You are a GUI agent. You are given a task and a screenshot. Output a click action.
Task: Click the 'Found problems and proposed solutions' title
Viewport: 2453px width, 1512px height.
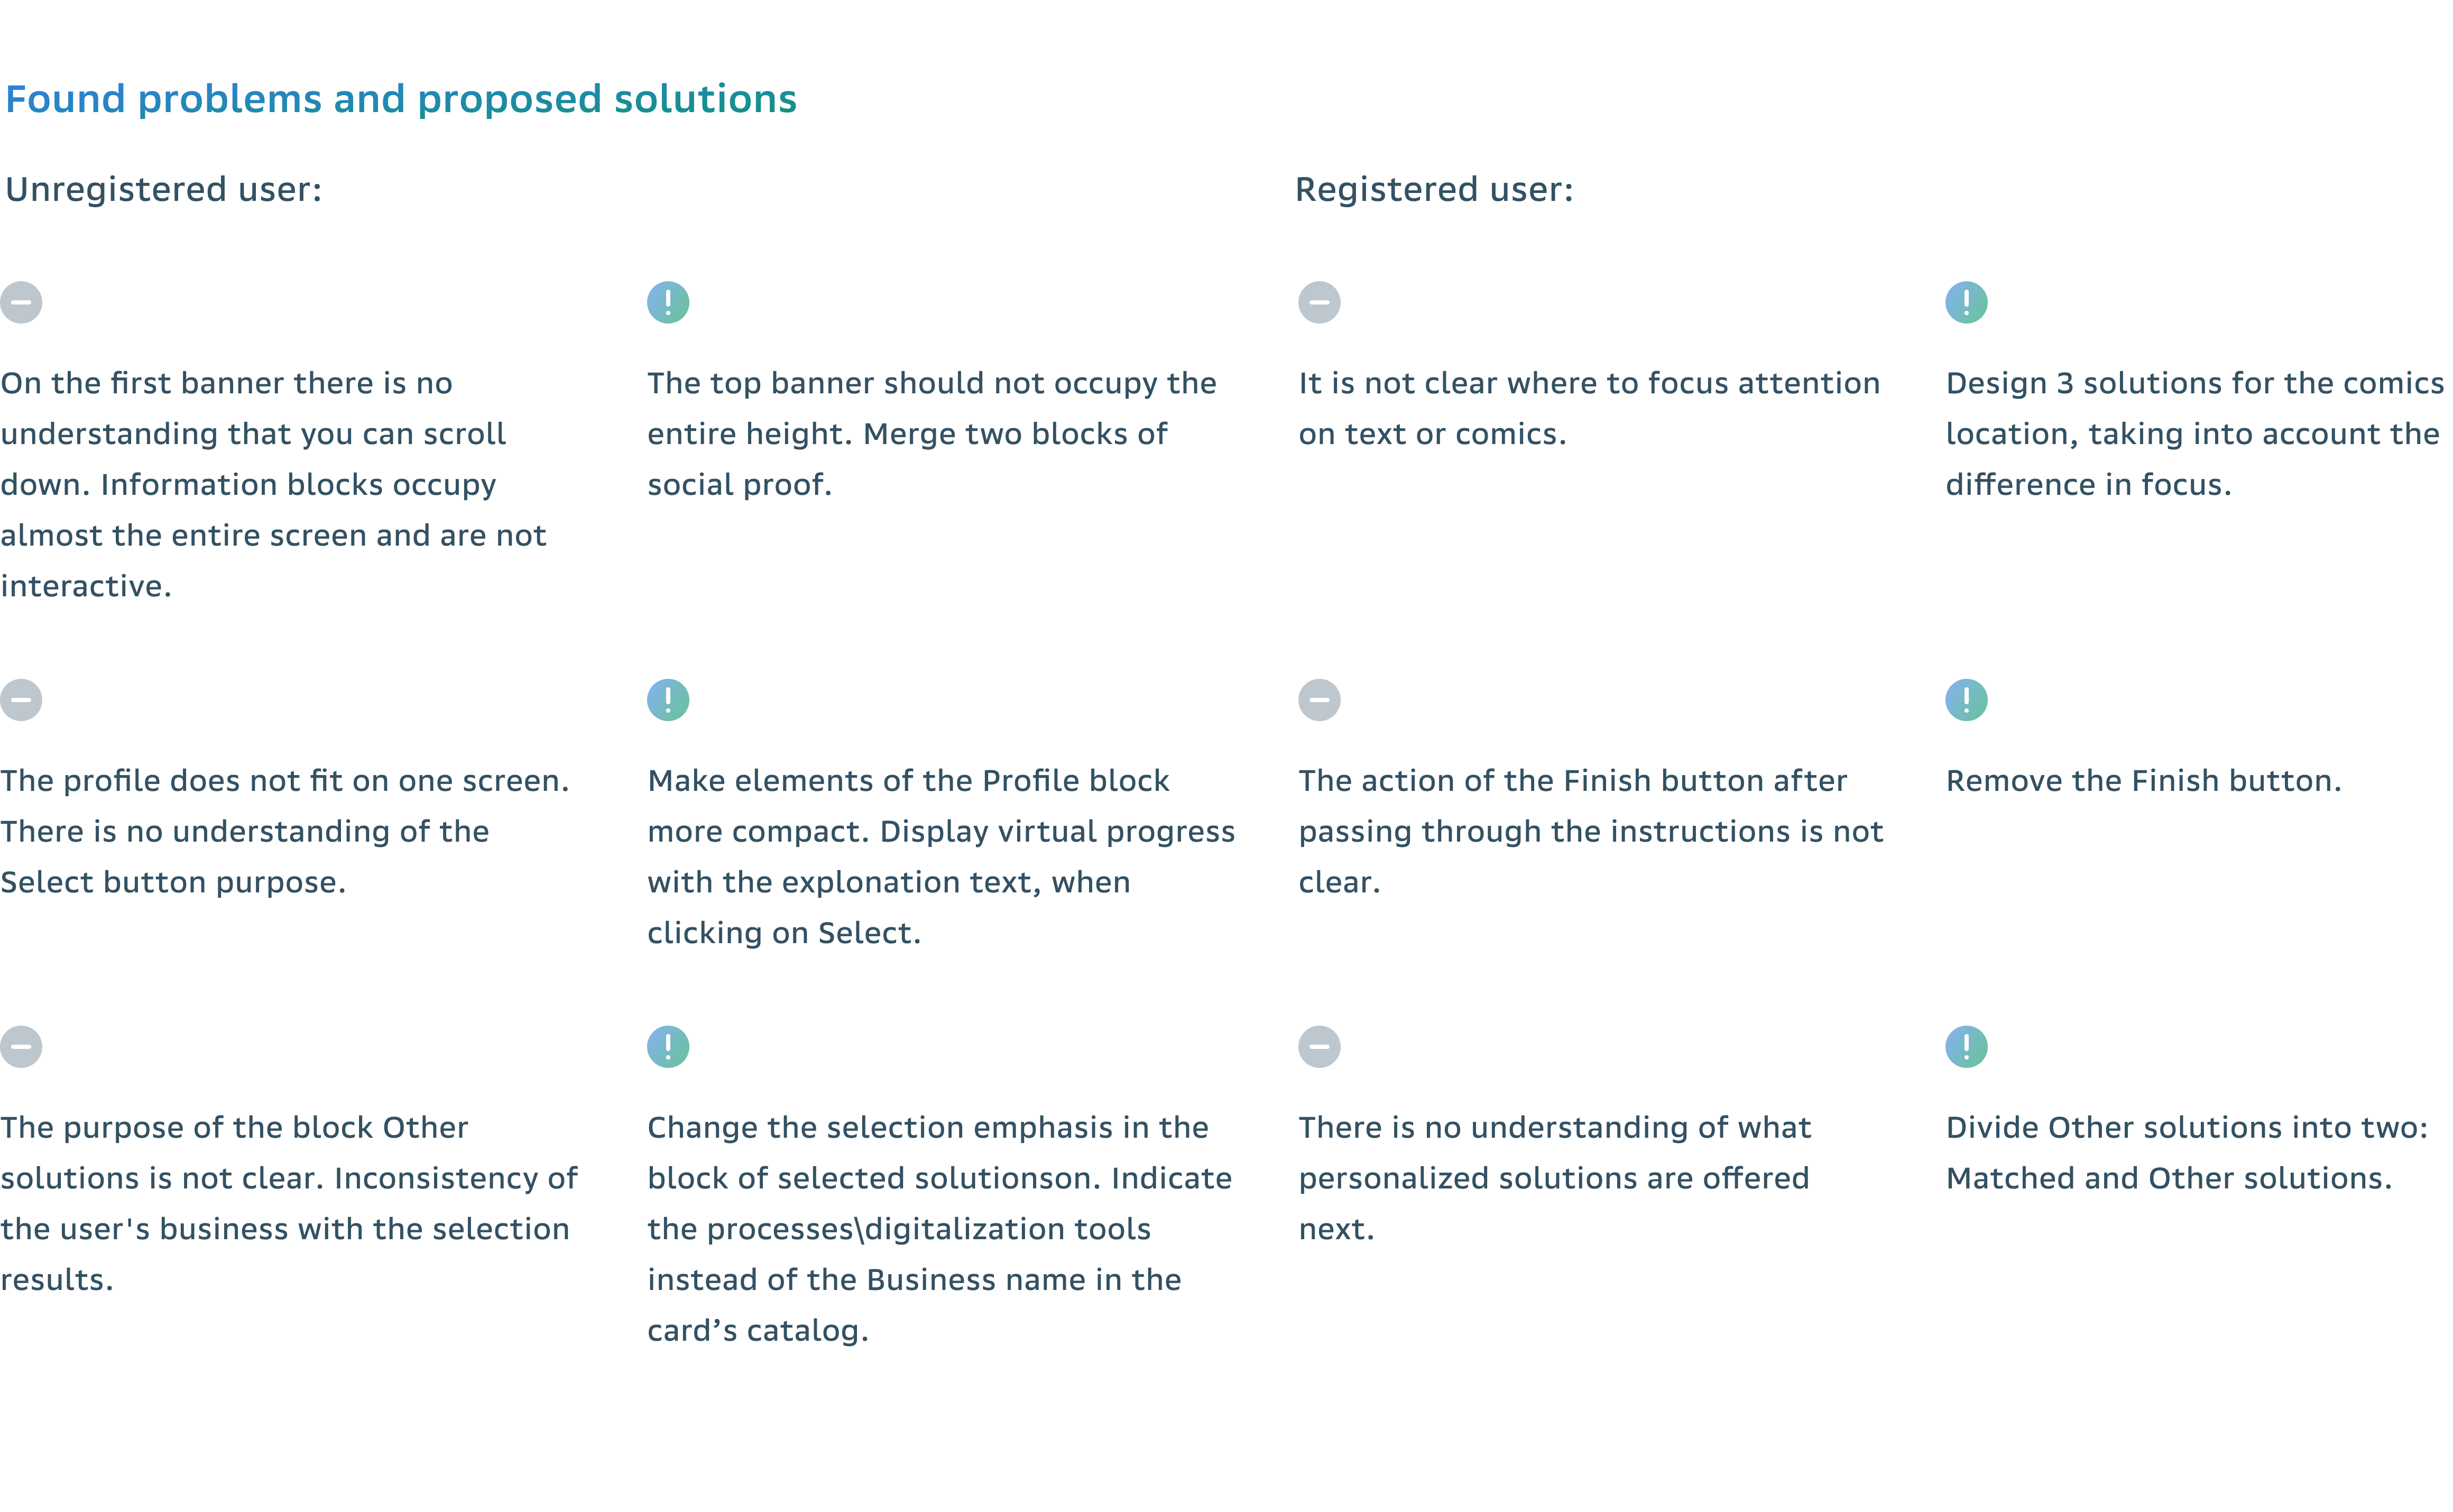pyautogui.click(x=401, y=99)
